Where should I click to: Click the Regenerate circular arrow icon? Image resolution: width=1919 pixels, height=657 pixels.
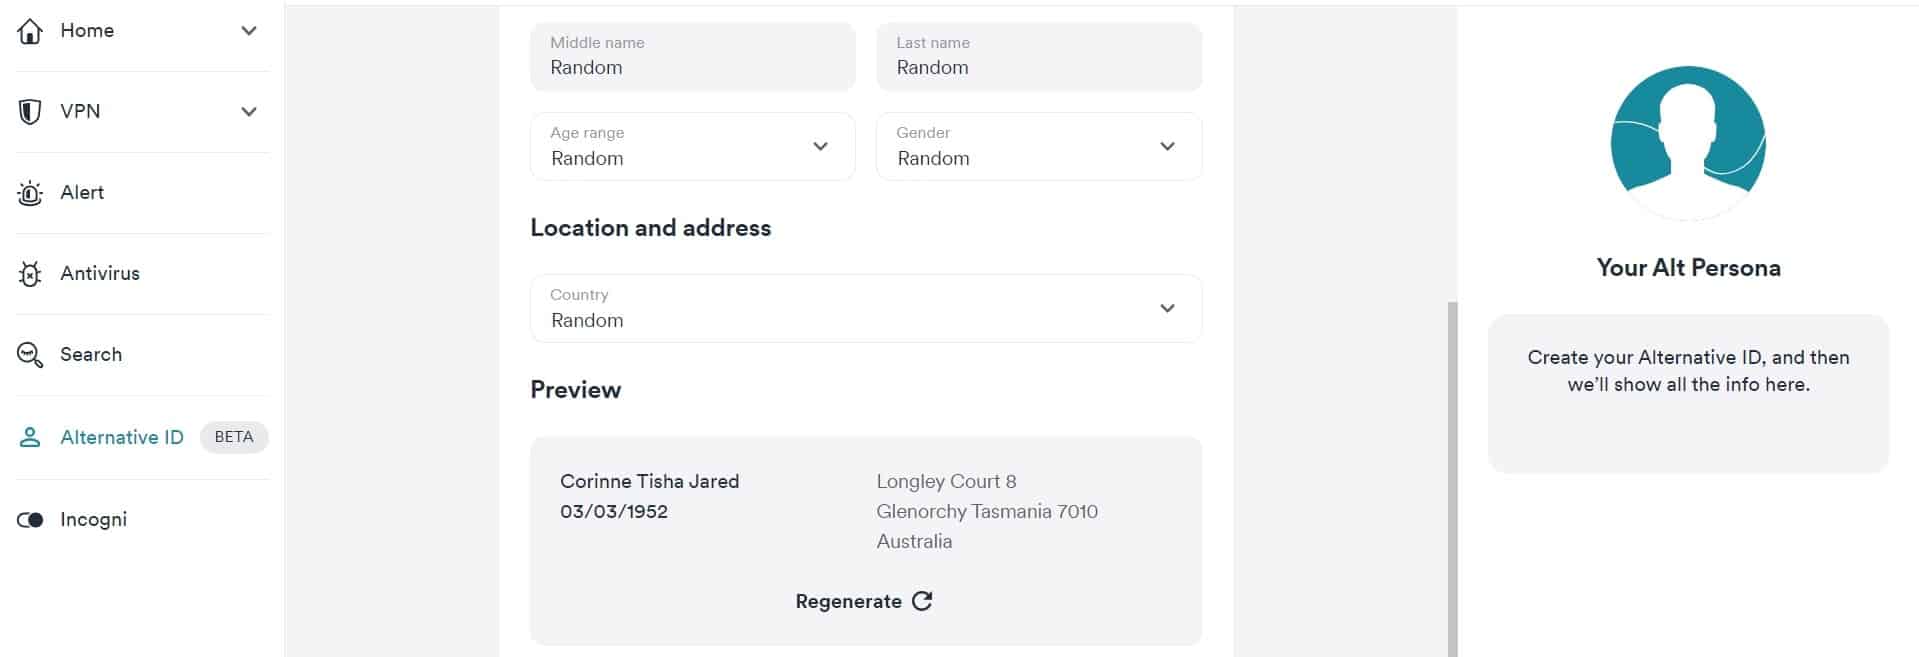(x=922, y=601)
